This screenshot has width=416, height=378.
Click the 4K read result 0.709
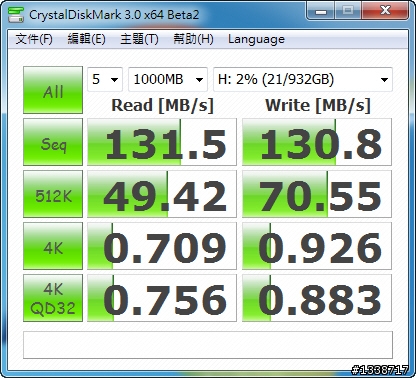pyautogui.click(x=162, y=246)
